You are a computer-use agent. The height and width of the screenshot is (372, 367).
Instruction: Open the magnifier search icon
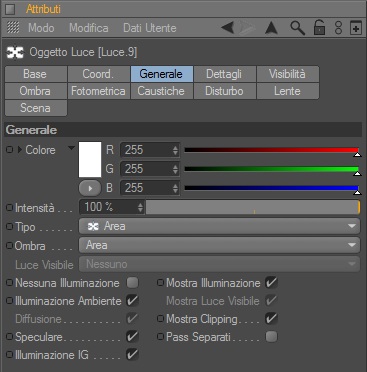pos(297,28)
